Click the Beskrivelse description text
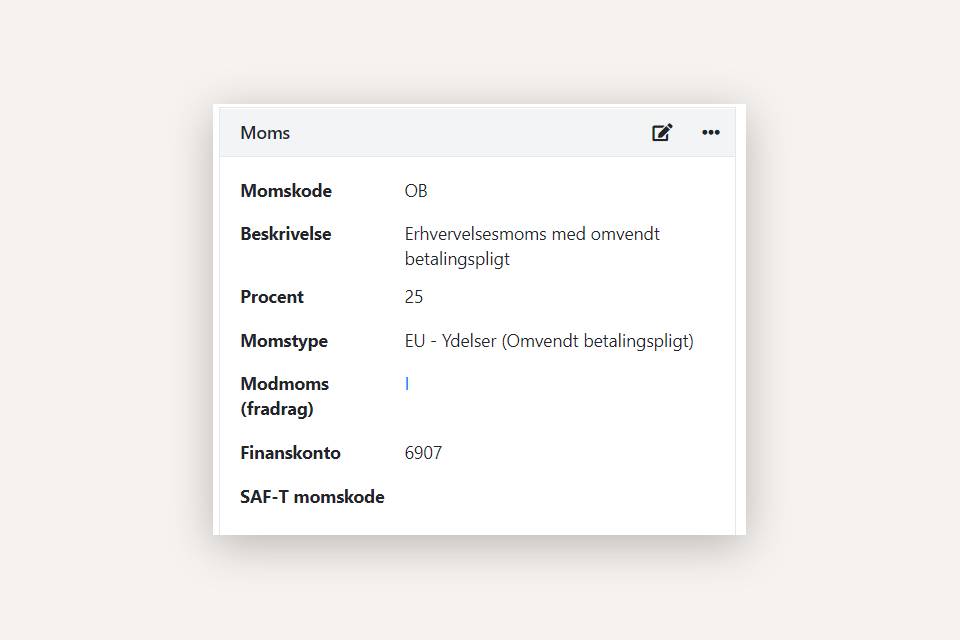 [531, 245]
